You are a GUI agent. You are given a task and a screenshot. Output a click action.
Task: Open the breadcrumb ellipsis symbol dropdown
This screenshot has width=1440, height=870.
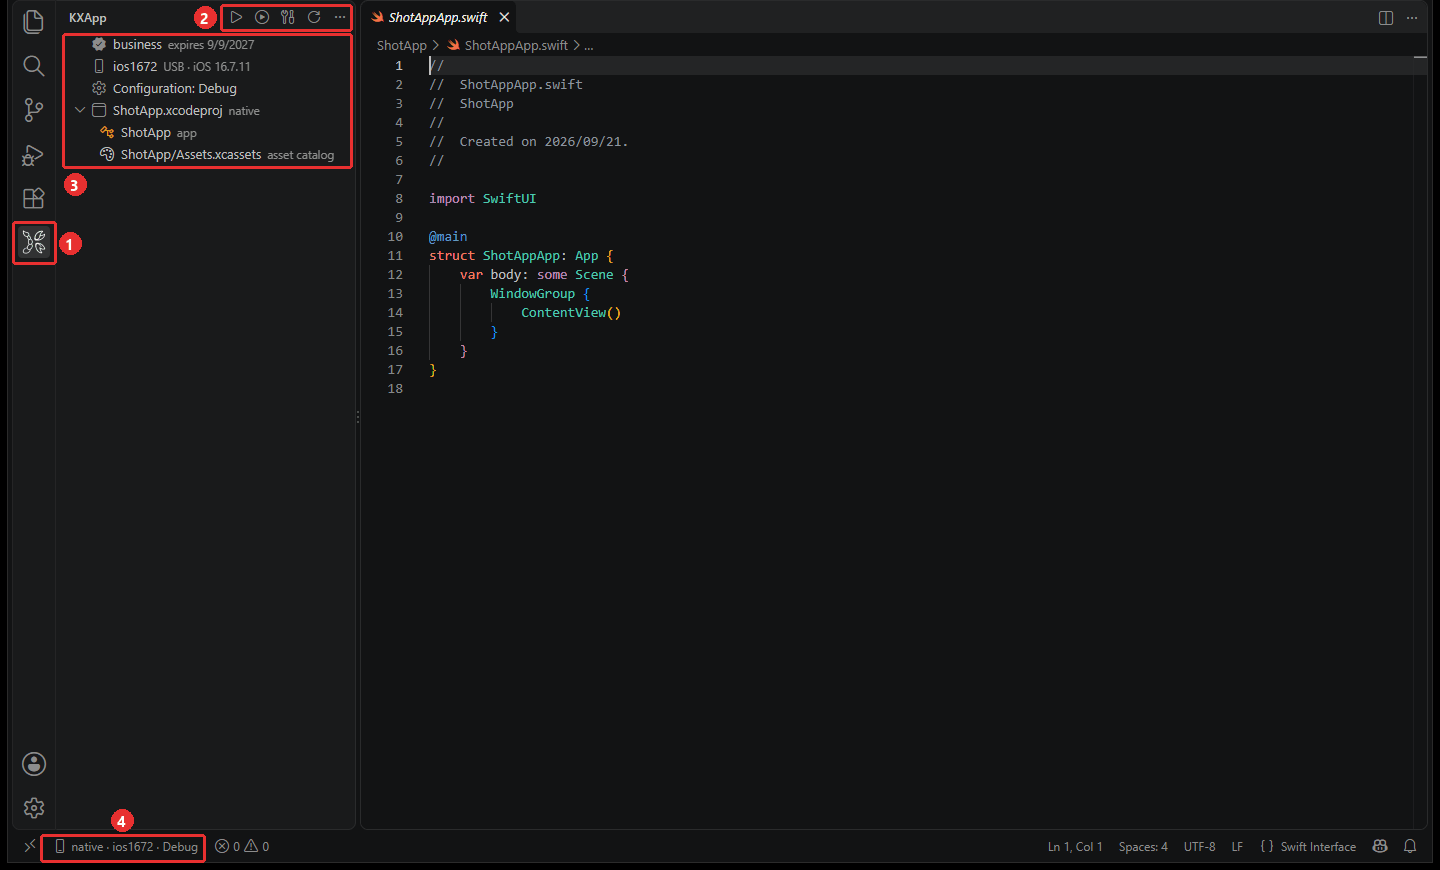point(589,45)
